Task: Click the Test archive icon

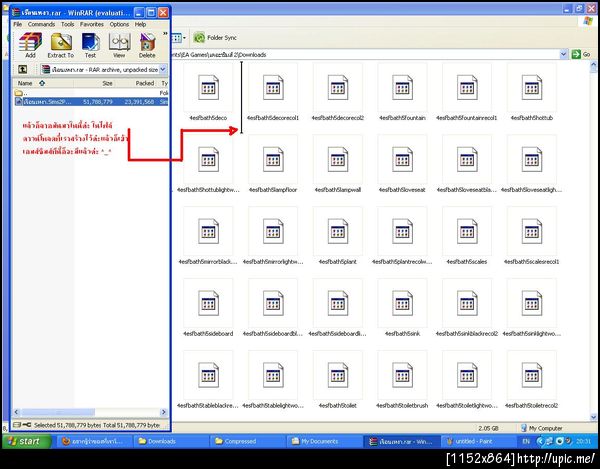Action: pos(90,45)
